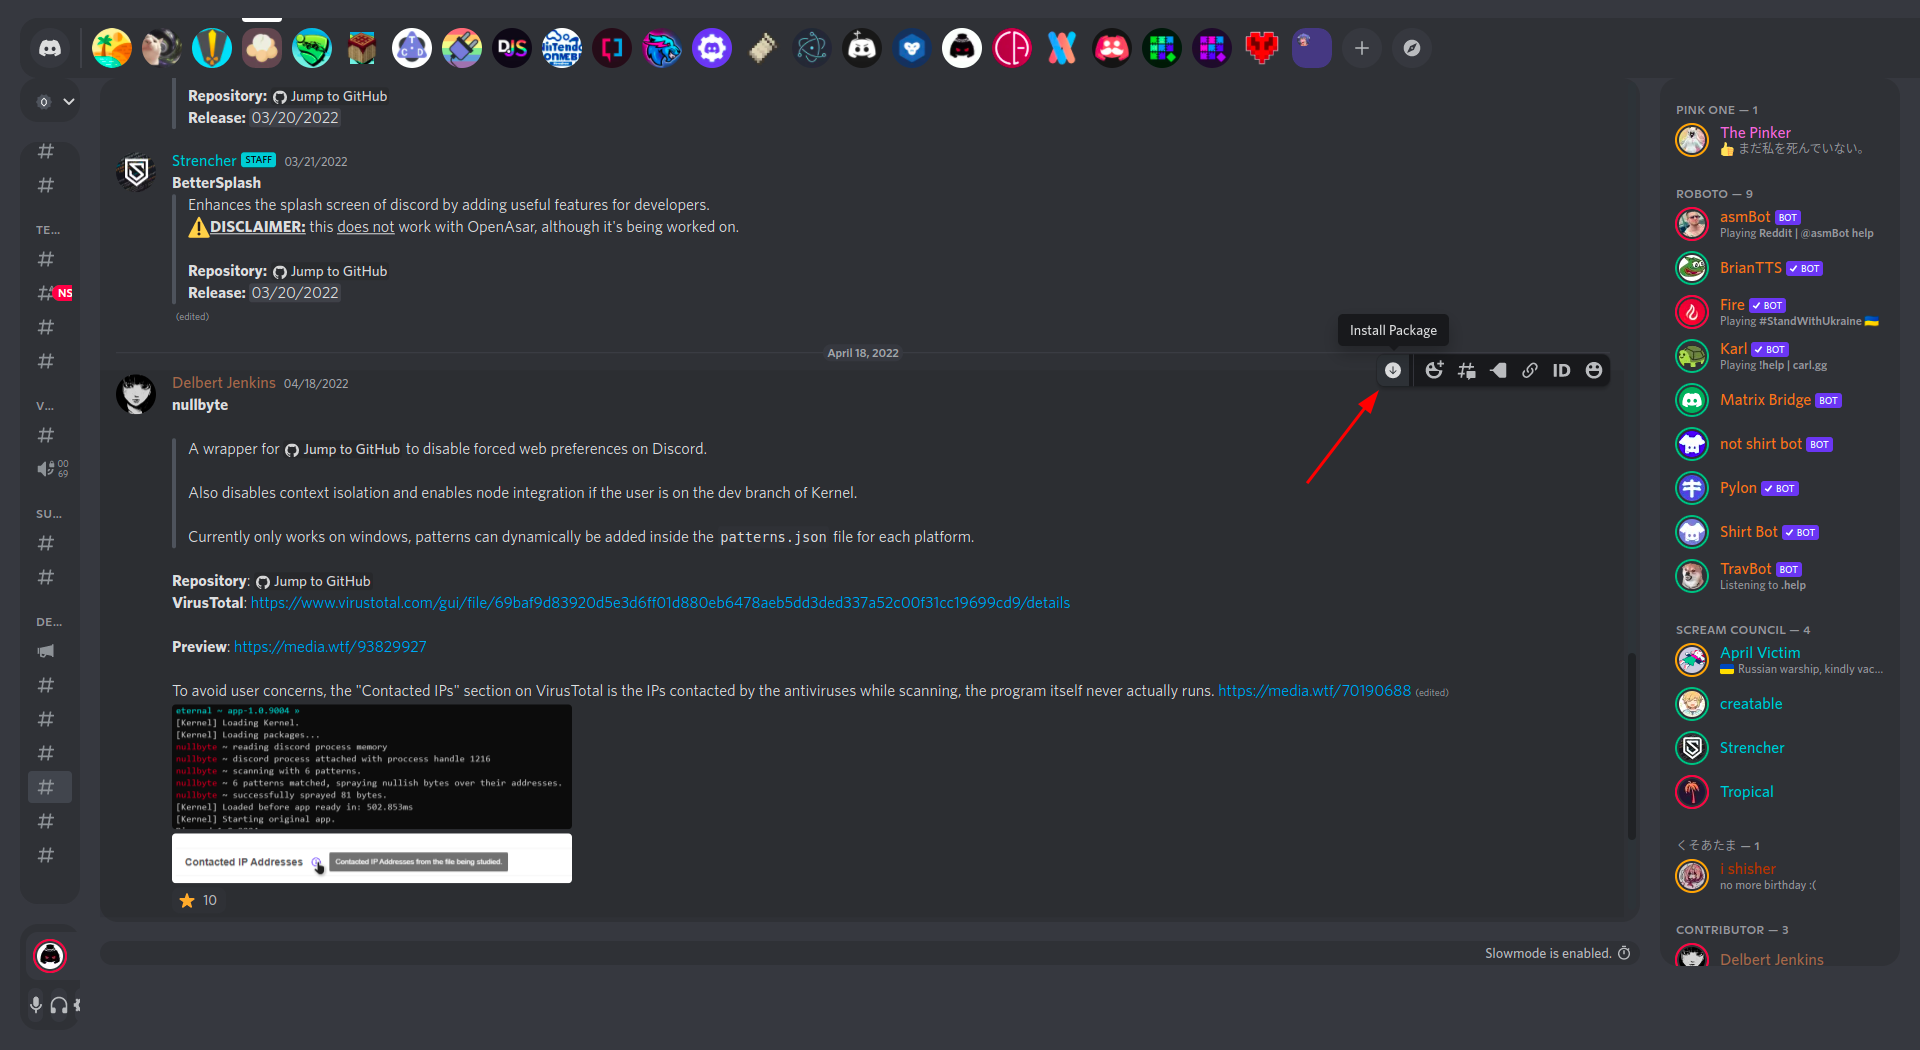1920x1050 pixels.
Task: Open the blue and red X server
Action: (1062, 48)
